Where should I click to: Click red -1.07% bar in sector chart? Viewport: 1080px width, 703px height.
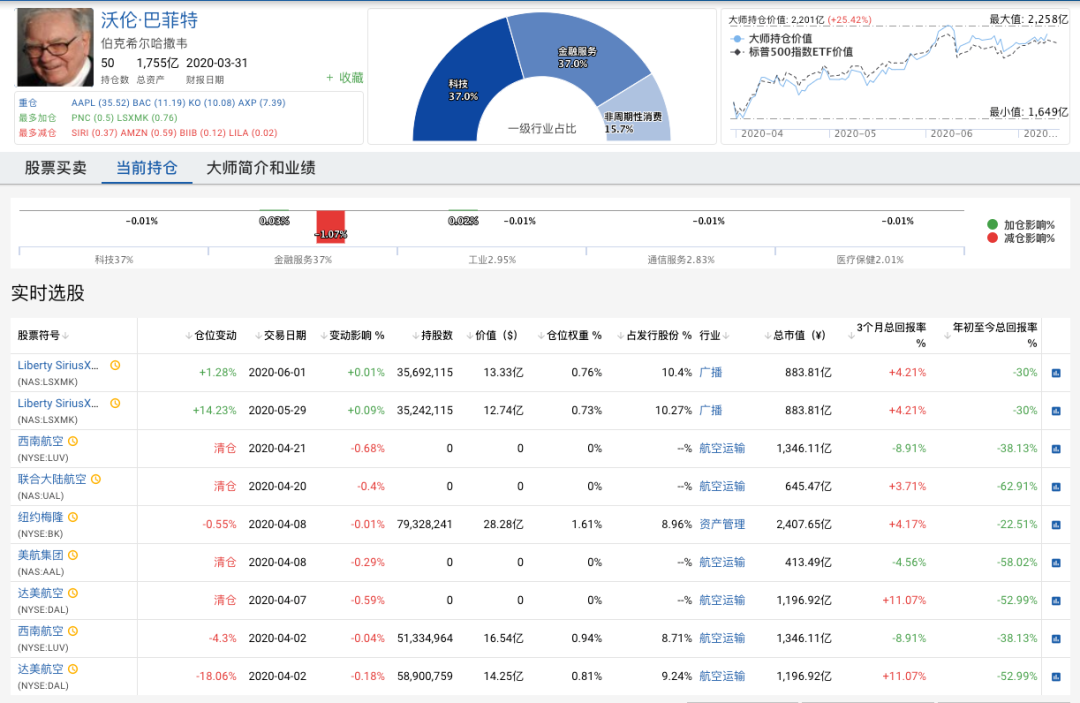(331, 227)
